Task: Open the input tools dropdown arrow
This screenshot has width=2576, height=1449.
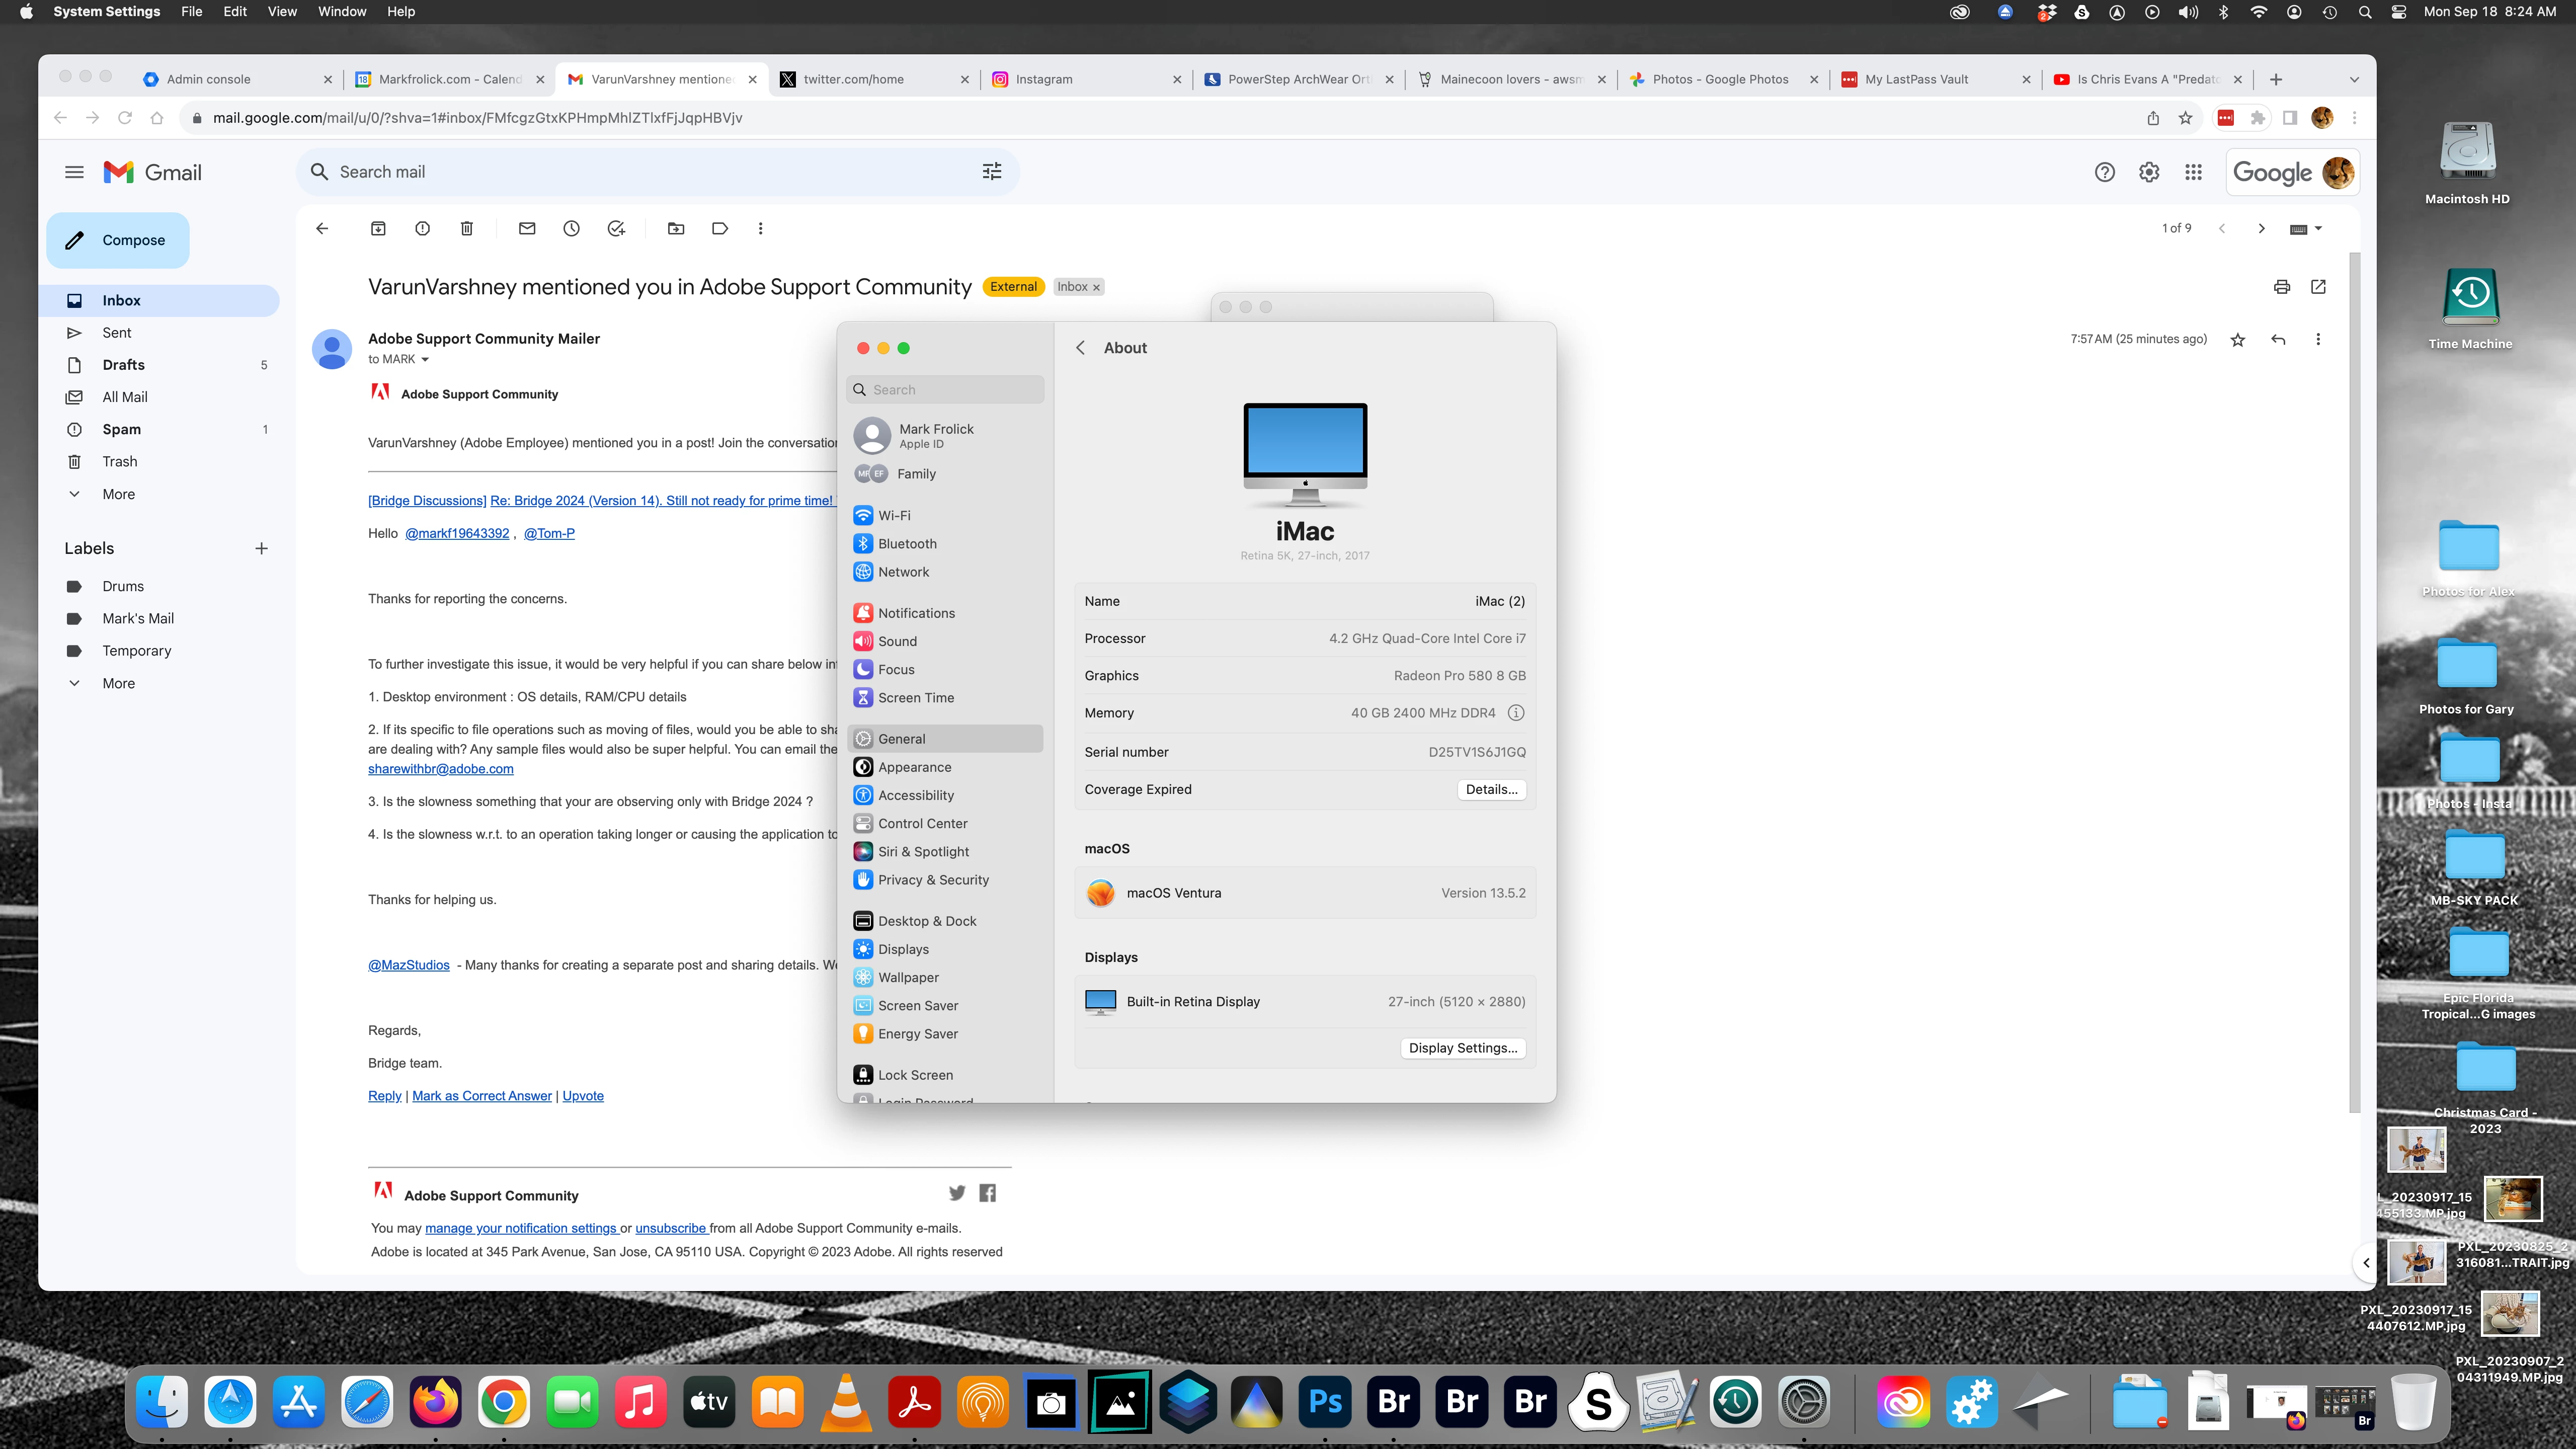Action: 2318,228
